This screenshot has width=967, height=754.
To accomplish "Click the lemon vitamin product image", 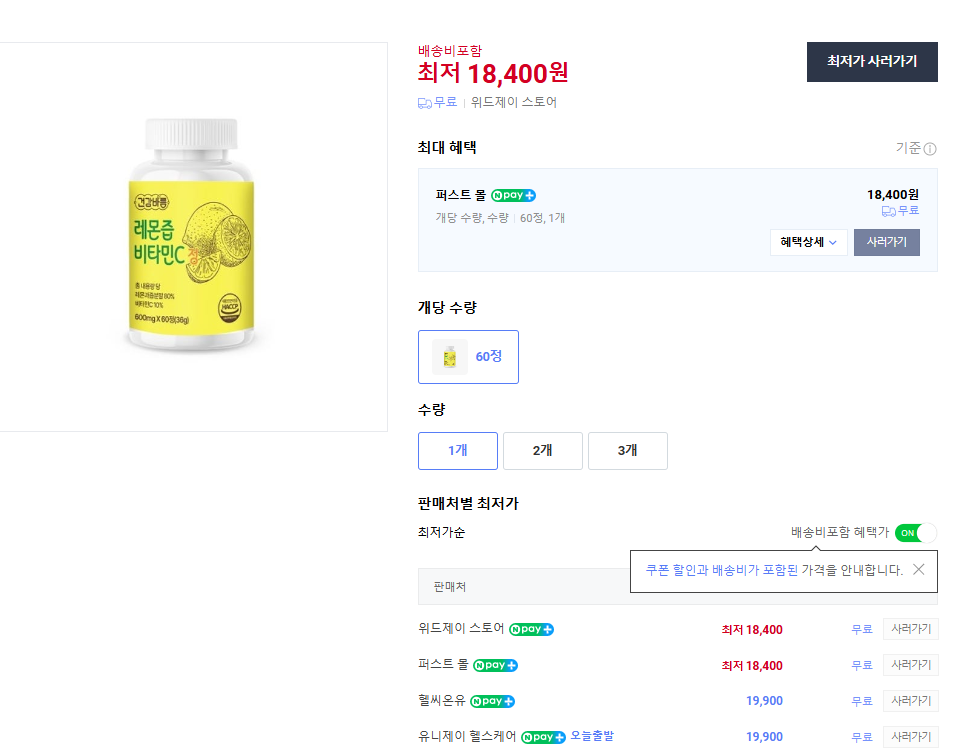I will point(193,237).
